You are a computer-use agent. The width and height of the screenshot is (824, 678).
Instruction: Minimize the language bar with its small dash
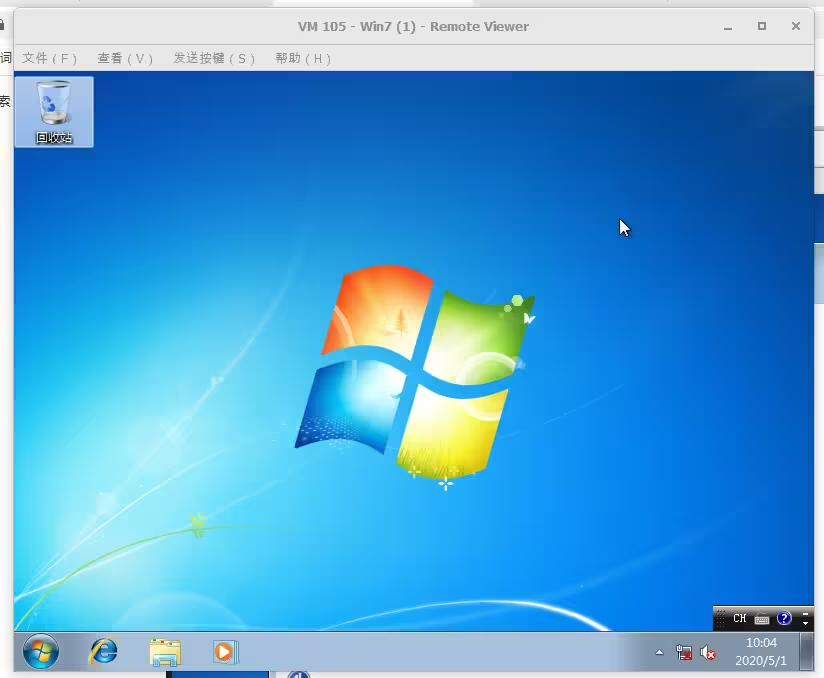[x=805, y=613]
